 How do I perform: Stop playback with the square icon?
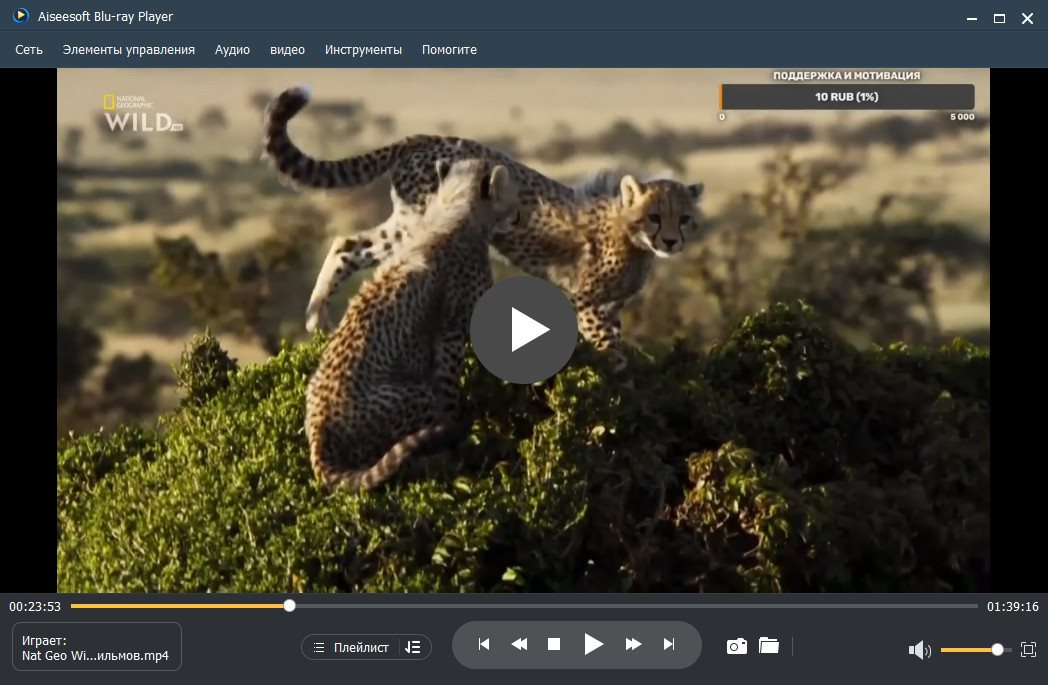tap(553, 644)
